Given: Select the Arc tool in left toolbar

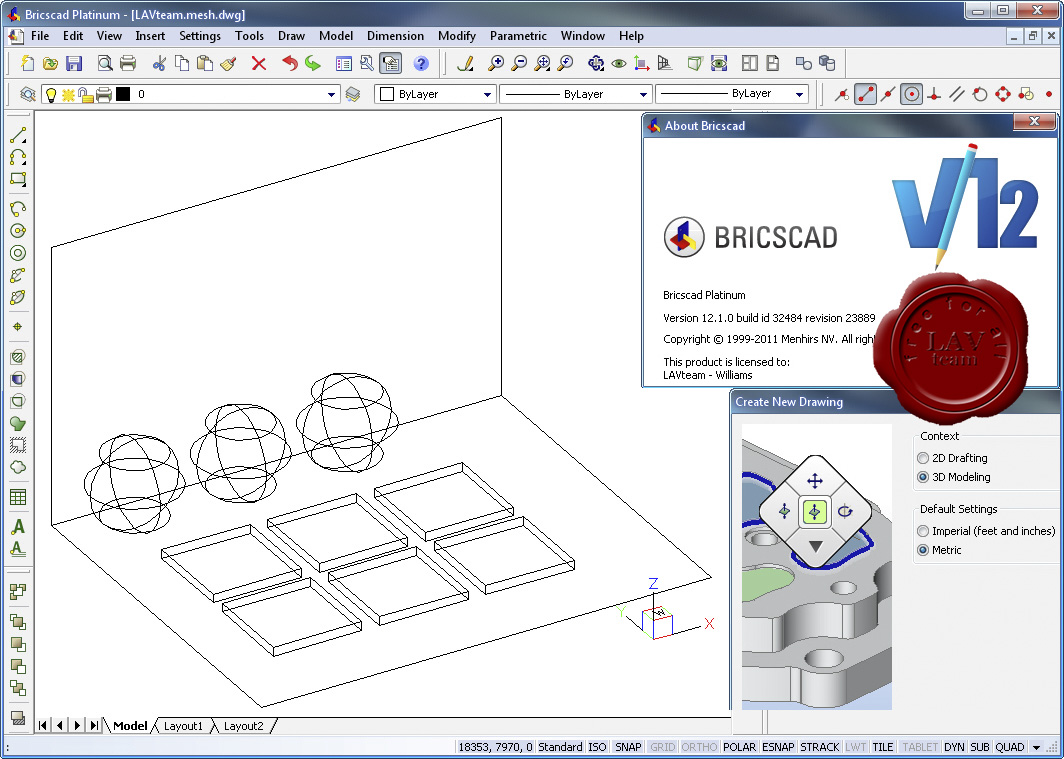Looking at the screenshot, I should click(18, 208).
